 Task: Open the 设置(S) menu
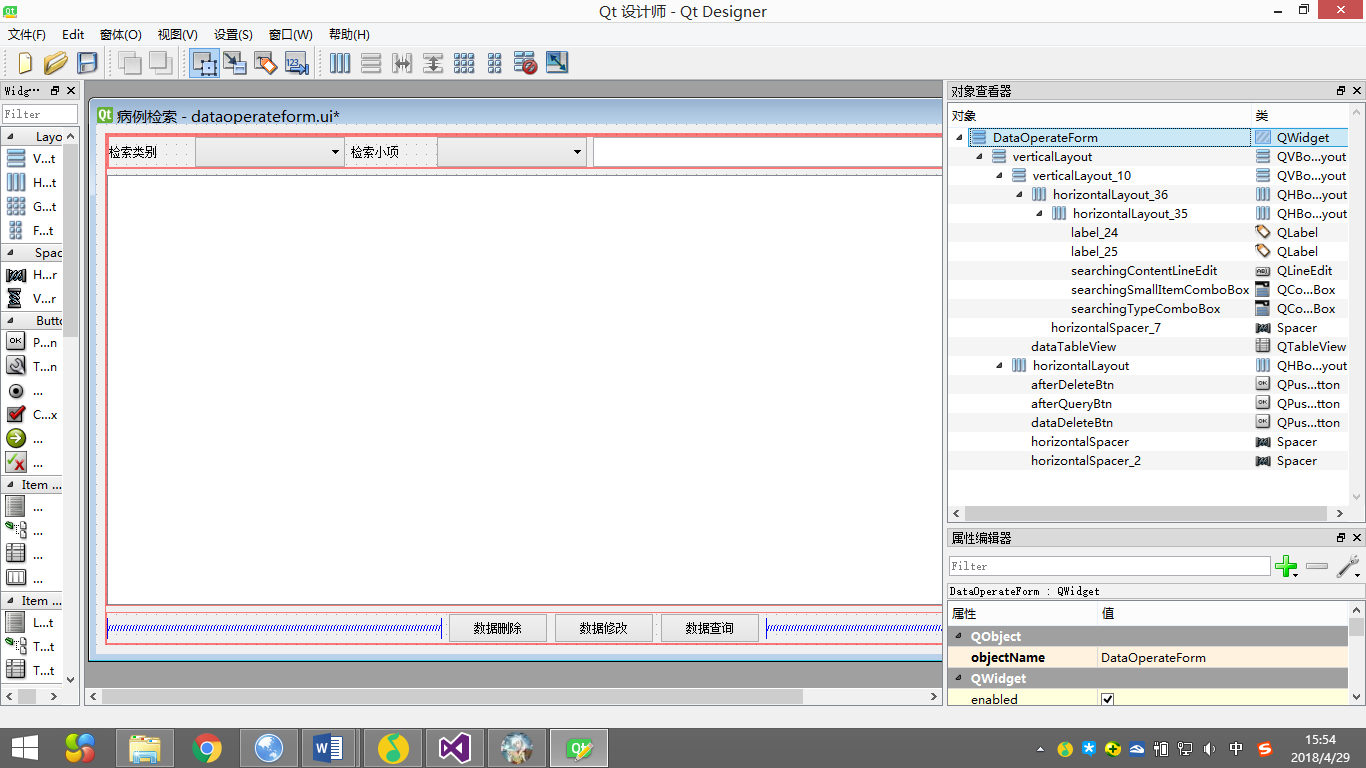233,34
